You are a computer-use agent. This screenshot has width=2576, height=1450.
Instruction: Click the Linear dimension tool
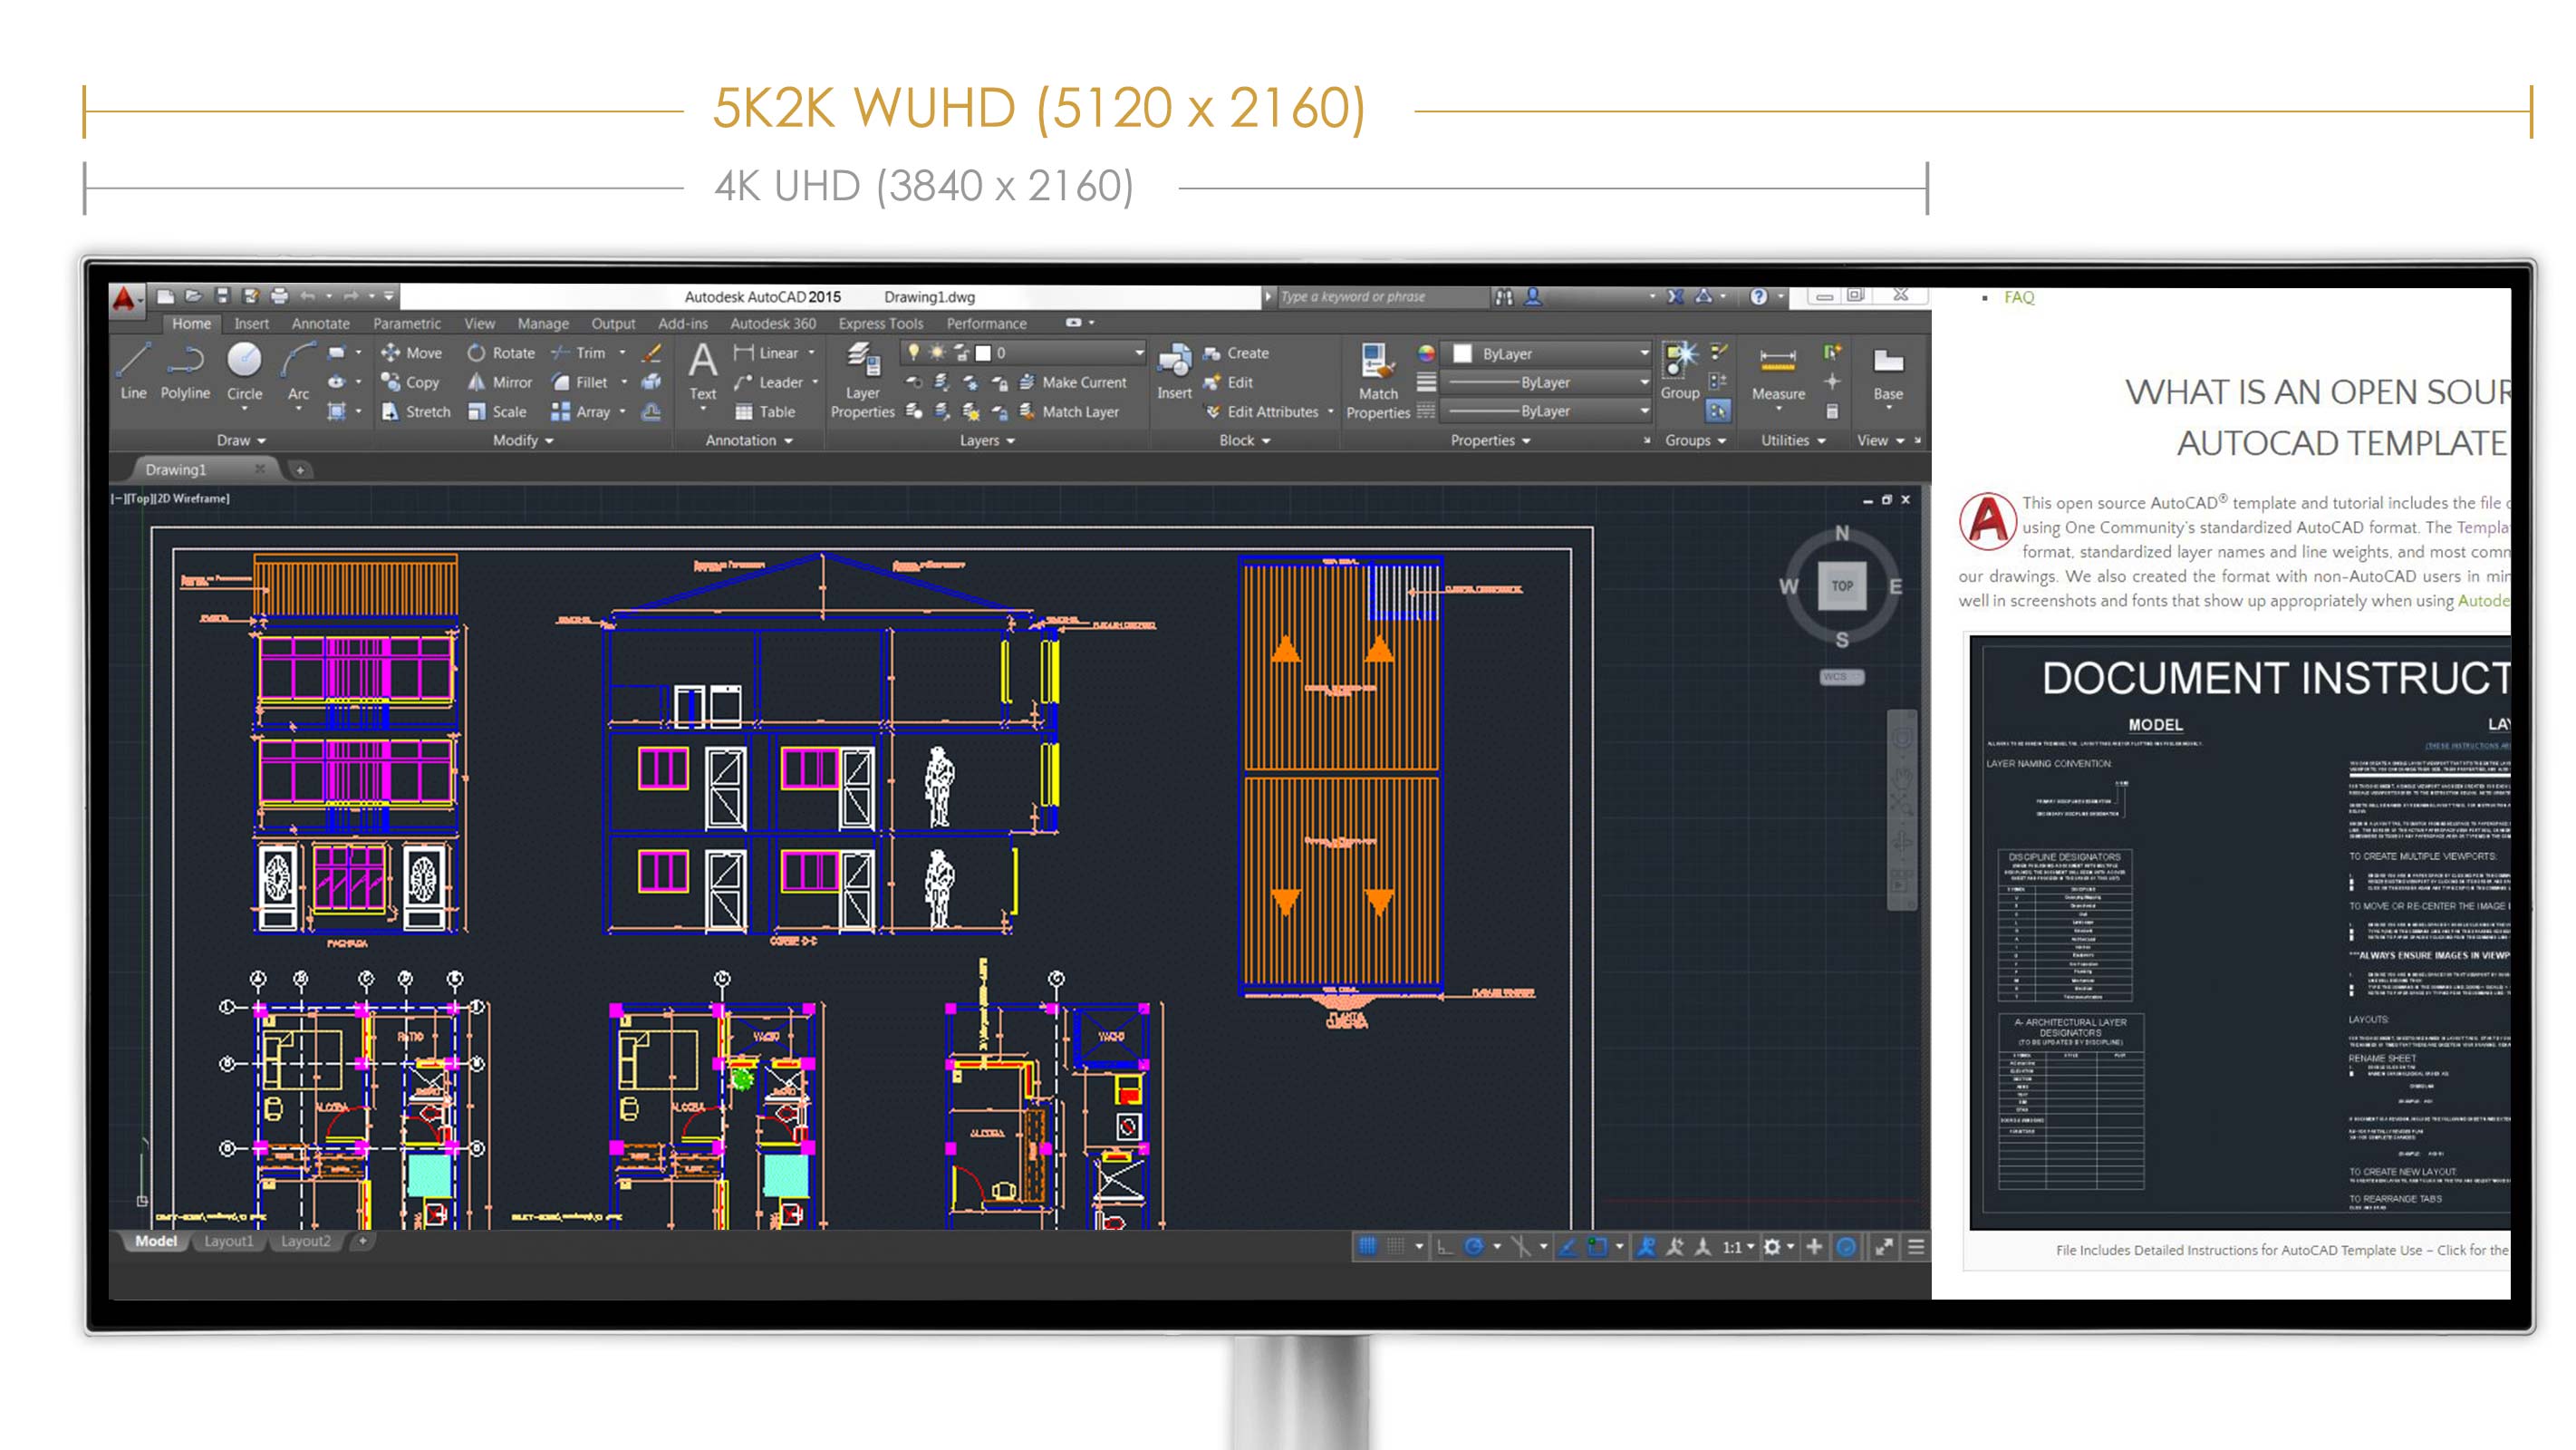(x=767, y=353)
